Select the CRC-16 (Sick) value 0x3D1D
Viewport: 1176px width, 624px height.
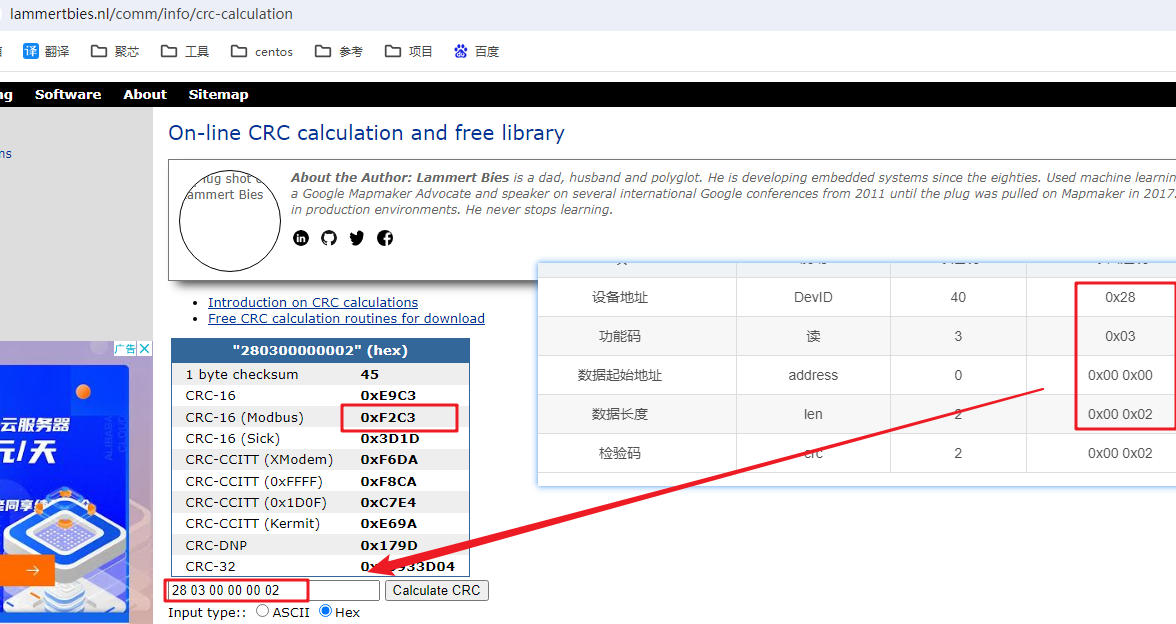[x=389, y=438]
